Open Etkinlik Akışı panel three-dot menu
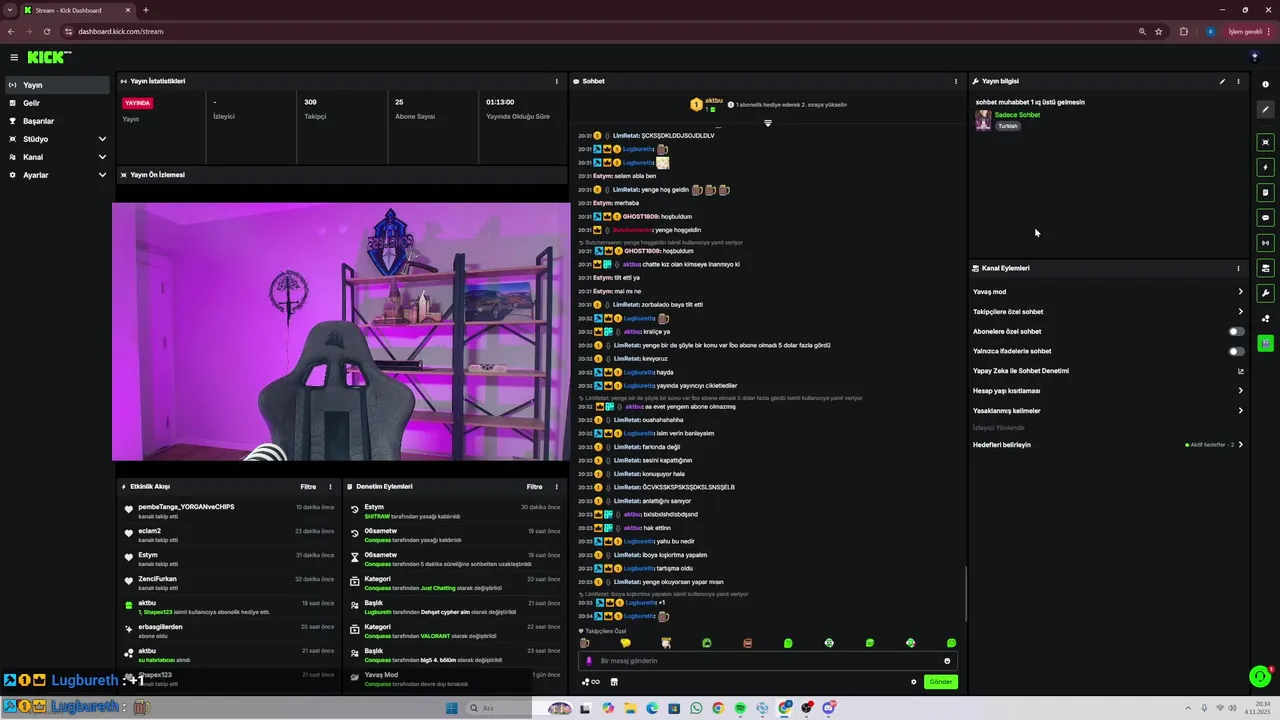 tap(330, 487)
